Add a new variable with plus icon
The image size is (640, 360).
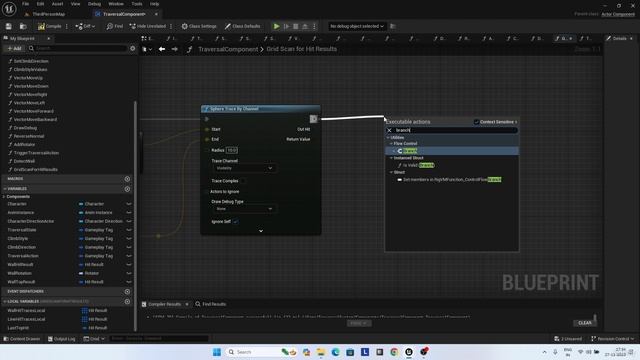pos(127,189)
